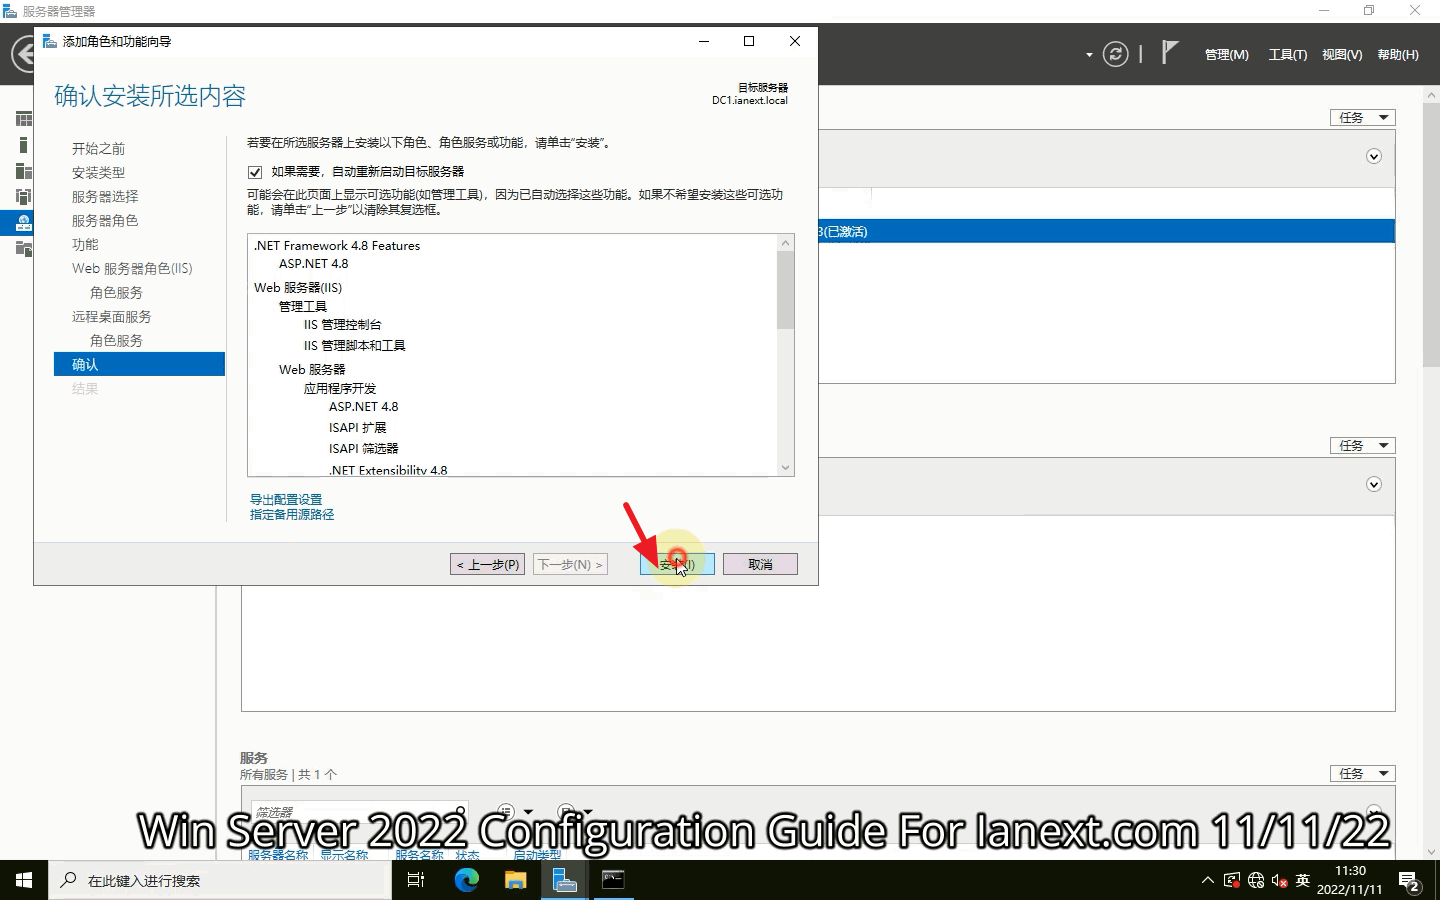
Task: Open the All Servers icon in sidebar
Action: 24,171
